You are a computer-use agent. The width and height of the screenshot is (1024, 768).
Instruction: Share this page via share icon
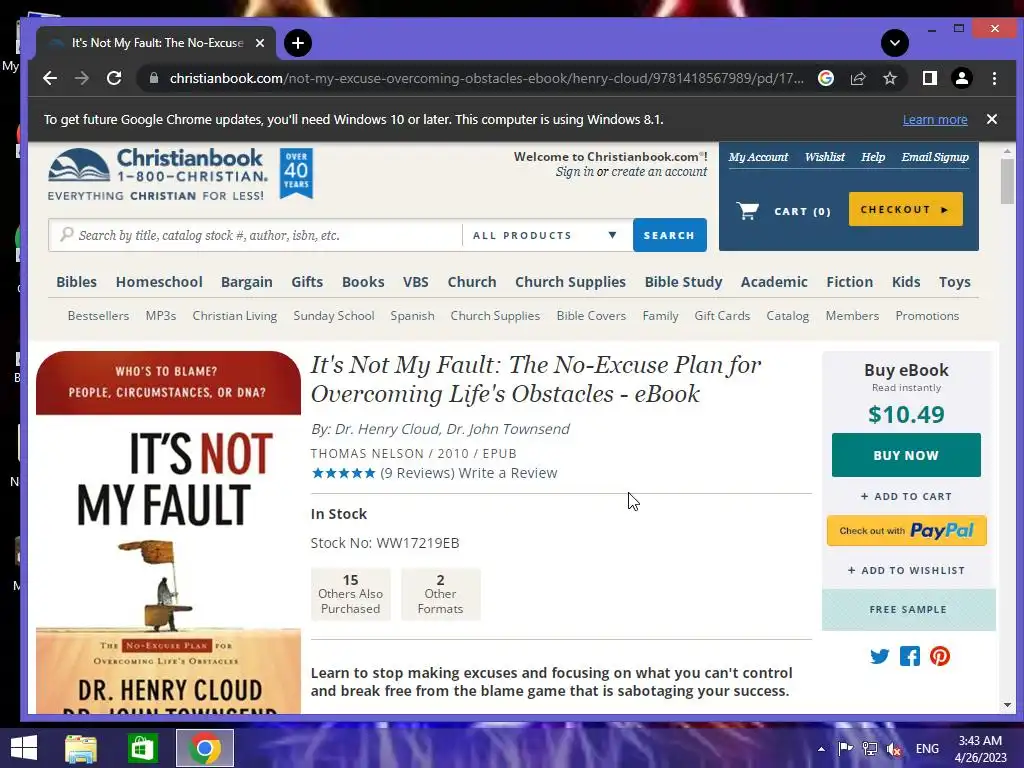858,78
